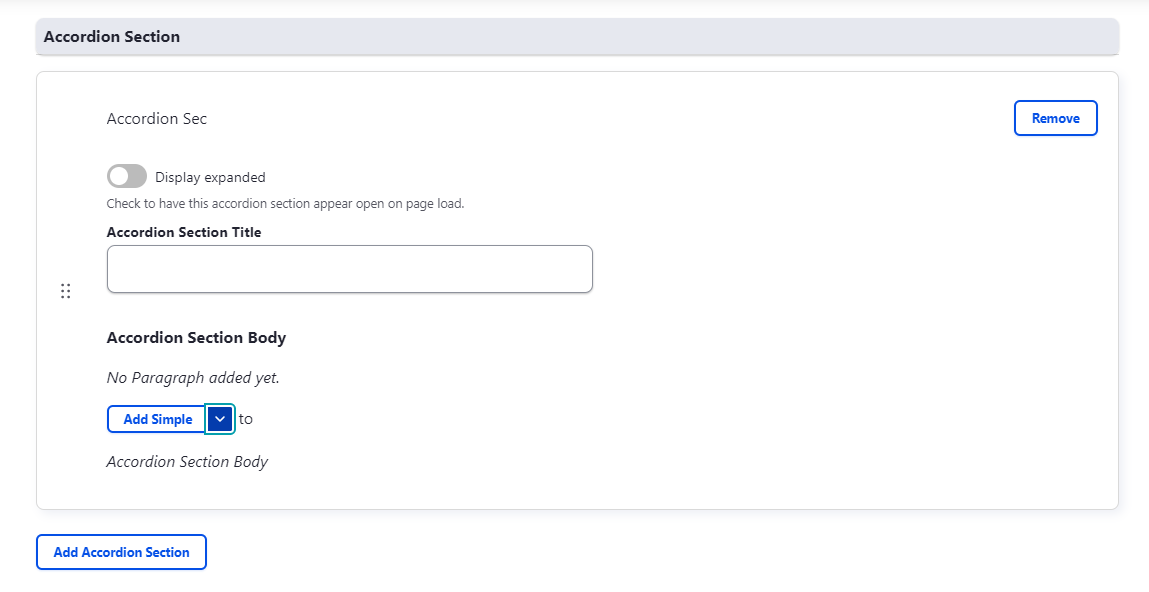Click the "Accordion Sec" paragraph type text
The height and width of the screenshot is (592, 1149).
point(157,118)
